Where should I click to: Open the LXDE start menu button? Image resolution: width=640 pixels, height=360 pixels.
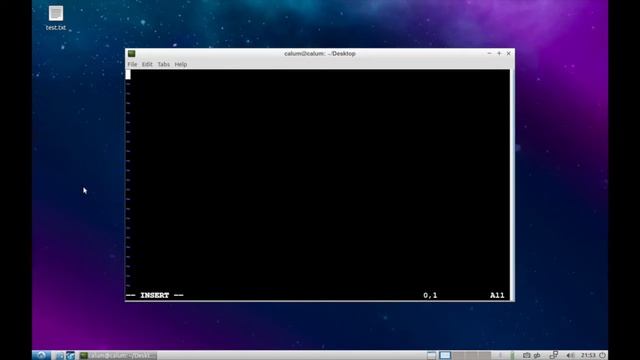(x=41, y=356)
